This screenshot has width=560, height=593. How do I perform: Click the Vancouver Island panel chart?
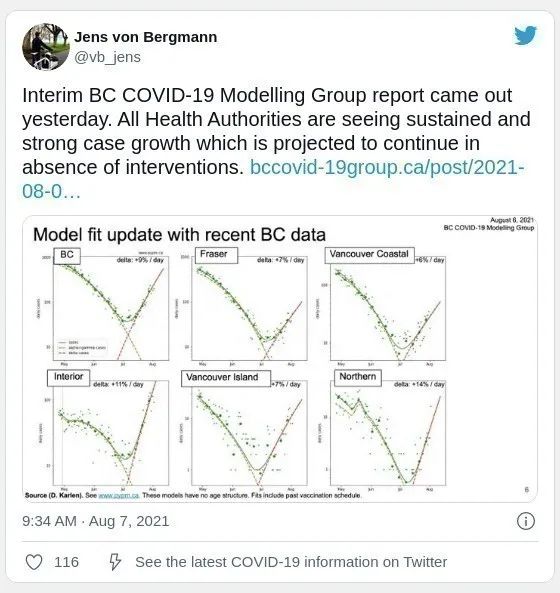tap(250, 433)
